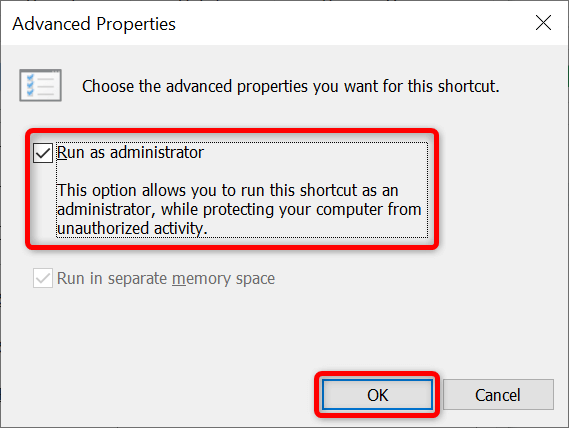Toggle the grayed Run in separate memory space checkbox
Image resolution: width=569 pixels, height=428 pixels.
pyautogui.click(x=43, y=278)
